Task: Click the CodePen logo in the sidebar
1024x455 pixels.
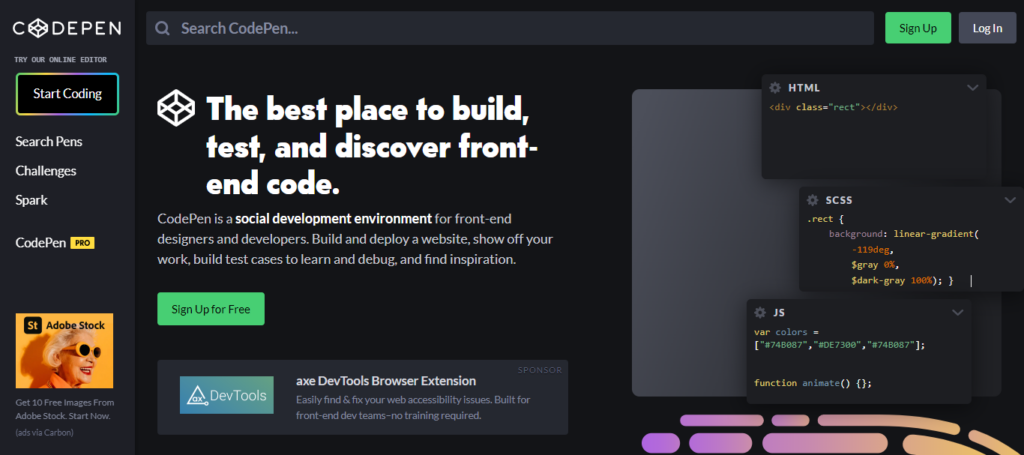Action: (66, 28)
